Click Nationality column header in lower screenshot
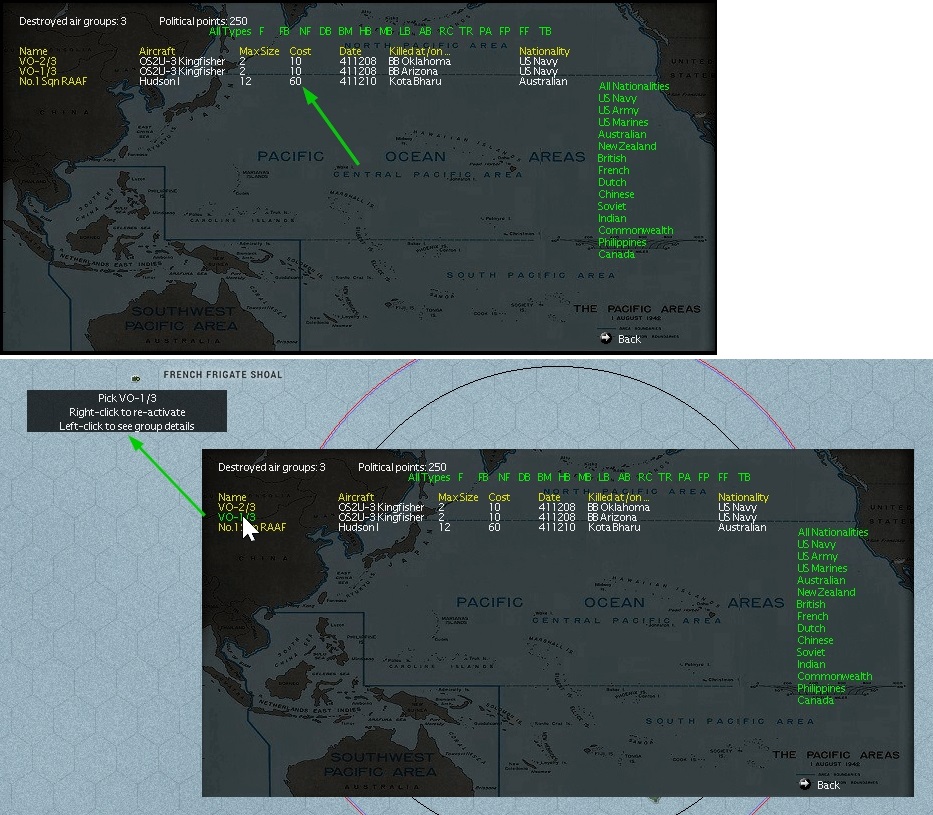Screen dimensions: 933x815 click(x=743, y=497)
